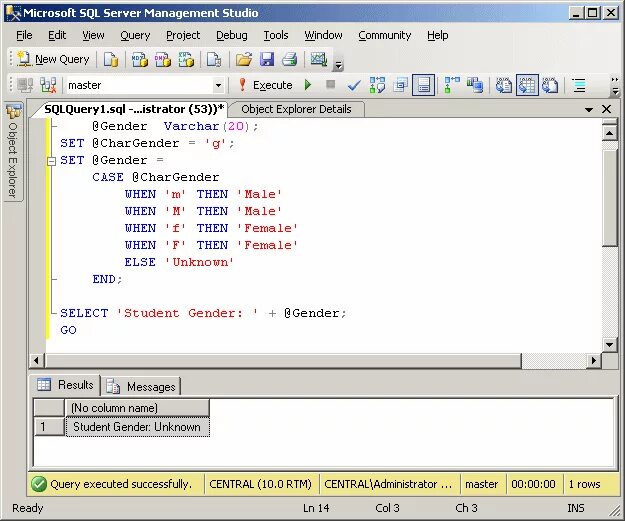Open a Database Engine Query
Image resolution: width=625 pixels, height=521 pixels.
(111, 60)
